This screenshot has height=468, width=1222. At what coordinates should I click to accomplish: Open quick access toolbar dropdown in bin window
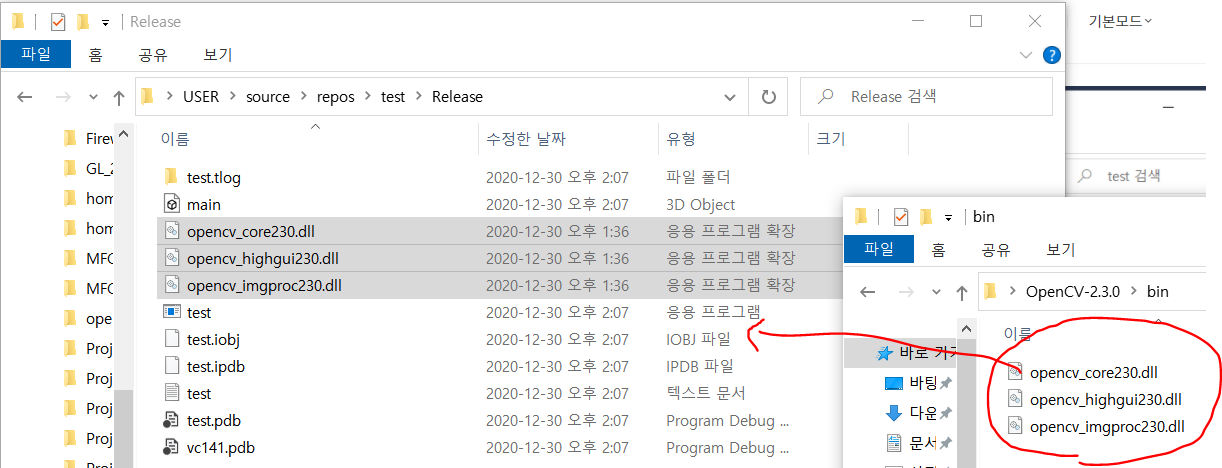click(949, 216)
